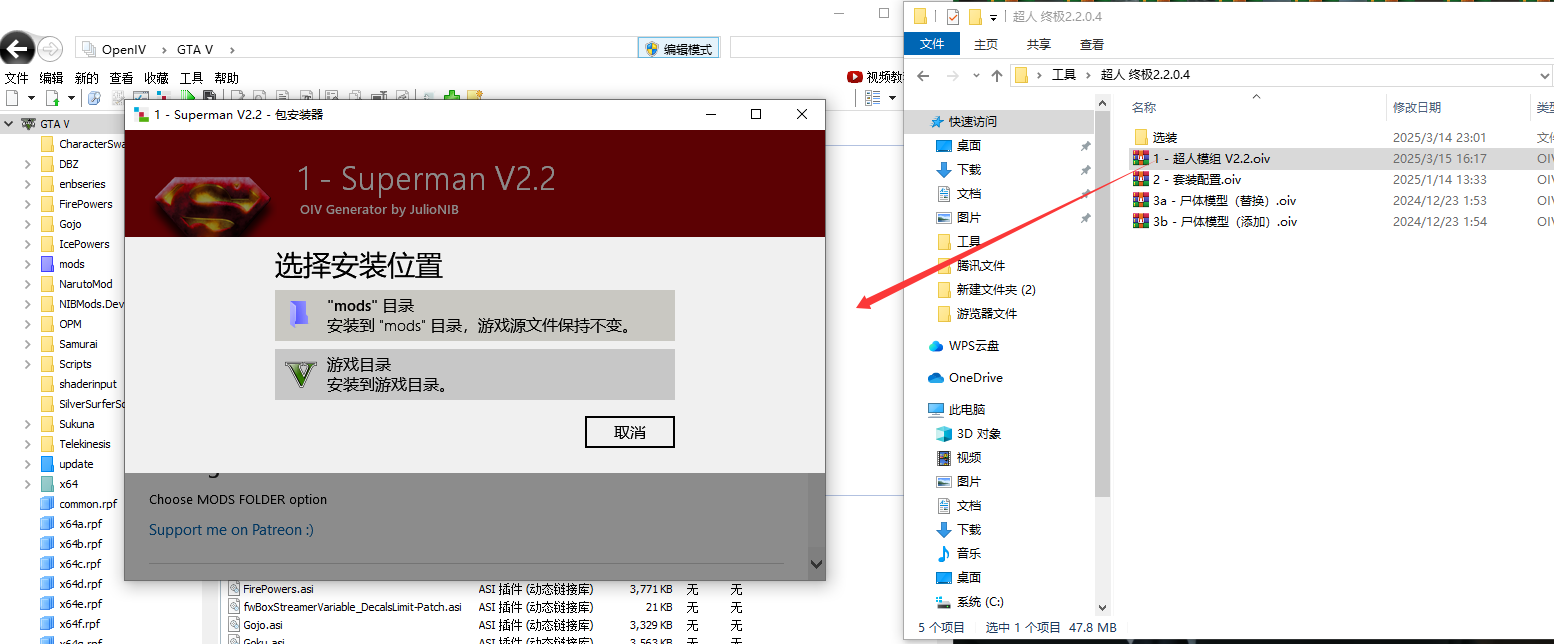Expand the update folder in OpenIV tree
This screenshot has width=1554, height=644.
[x=28, y=464]
